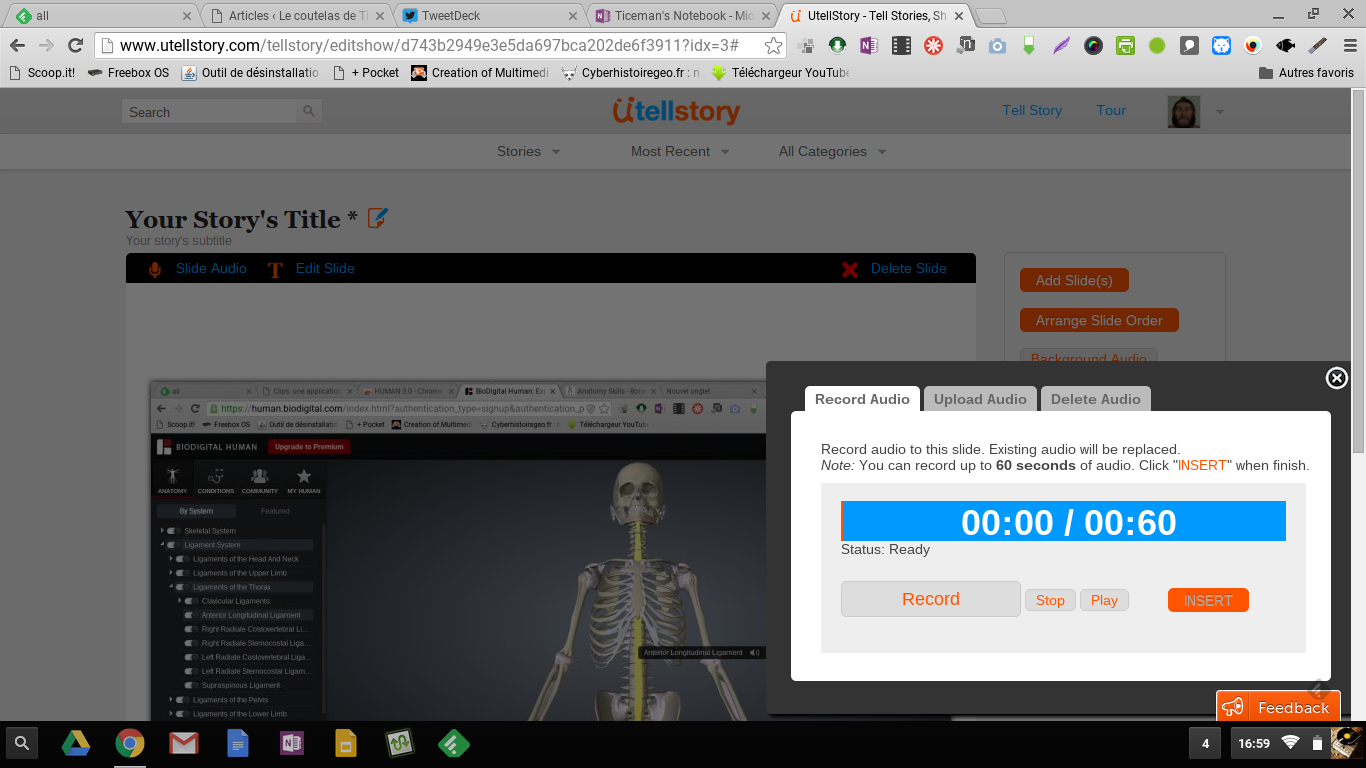Click the blue cat face extension icon
Screen dimensions: 1366x768
click(x=1221, y=45)
